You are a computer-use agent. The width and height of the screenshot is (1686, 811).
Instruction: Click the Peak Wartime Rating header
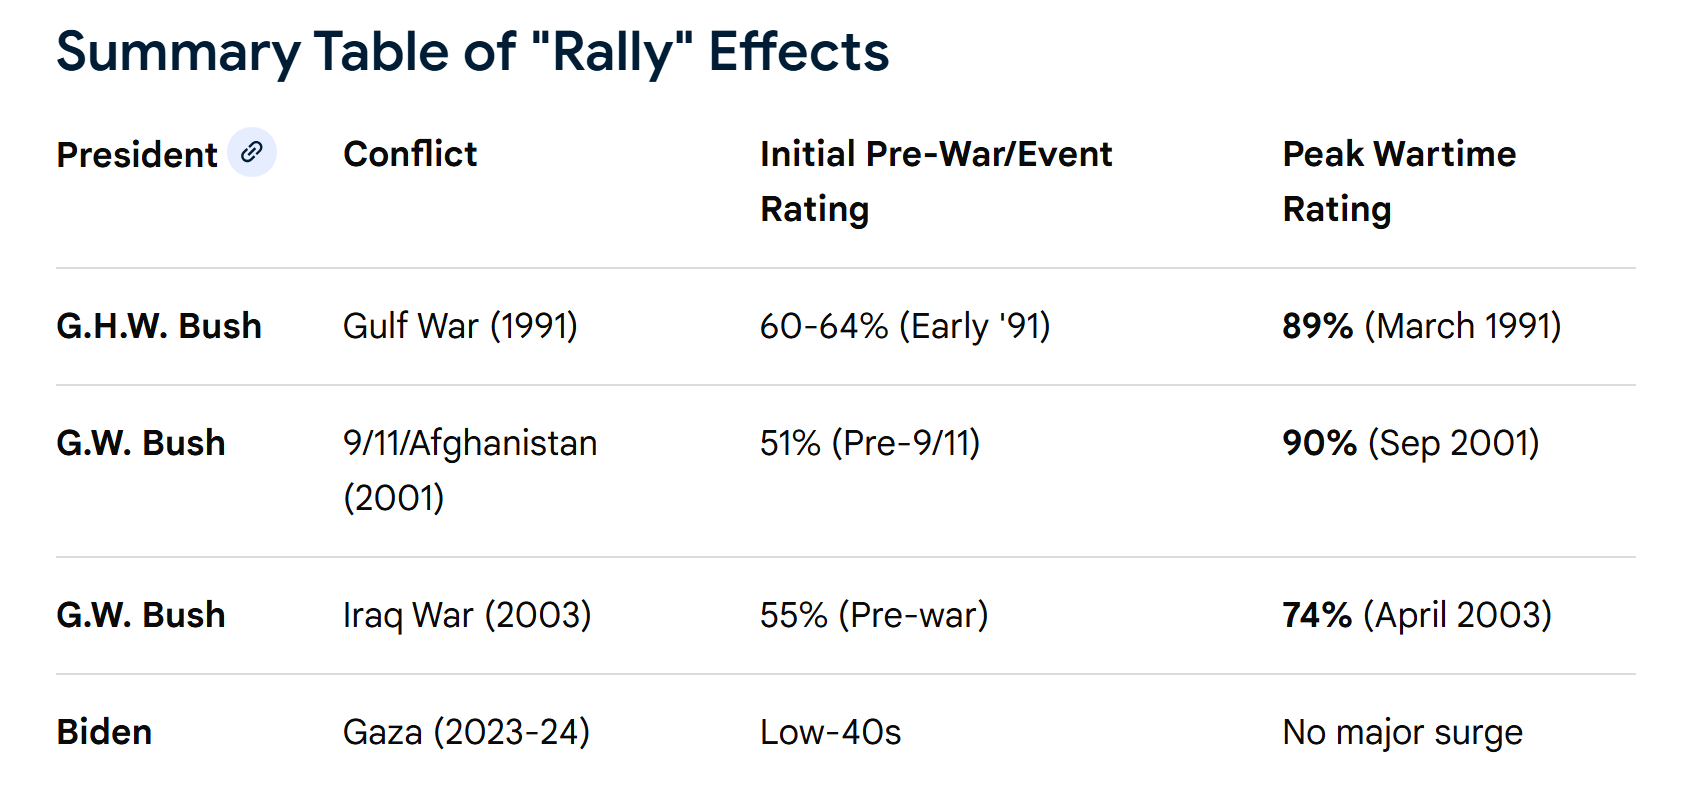tap(1398, 181)
